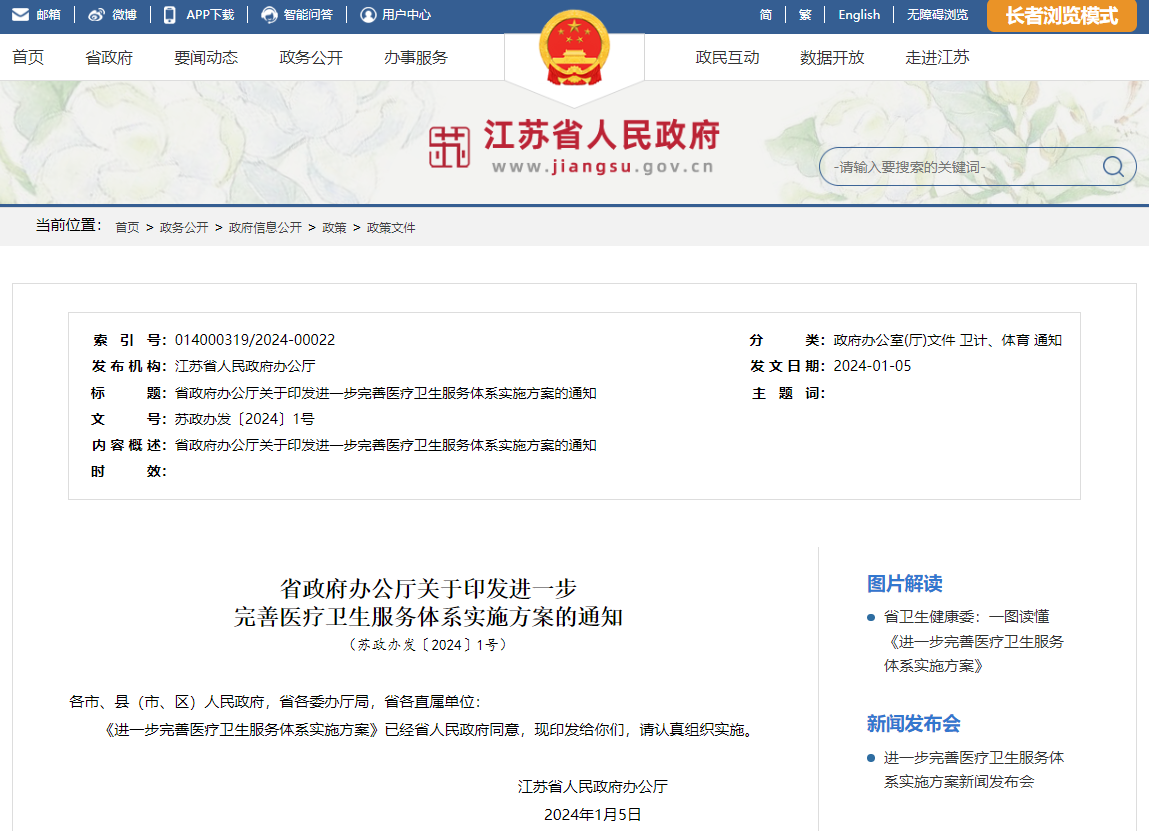This screenshot has width=1149, height=831.
Task: Click the document headline 省政府办公厅关于印发进一步
Action: tap(428, 588)
